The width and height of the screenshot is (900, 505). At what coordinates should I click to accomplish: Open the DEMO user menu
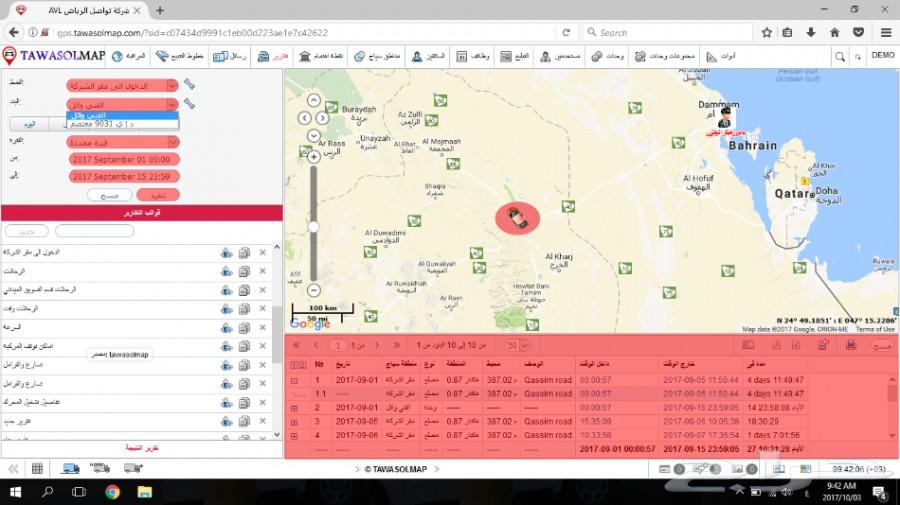[x=883, y=56]
